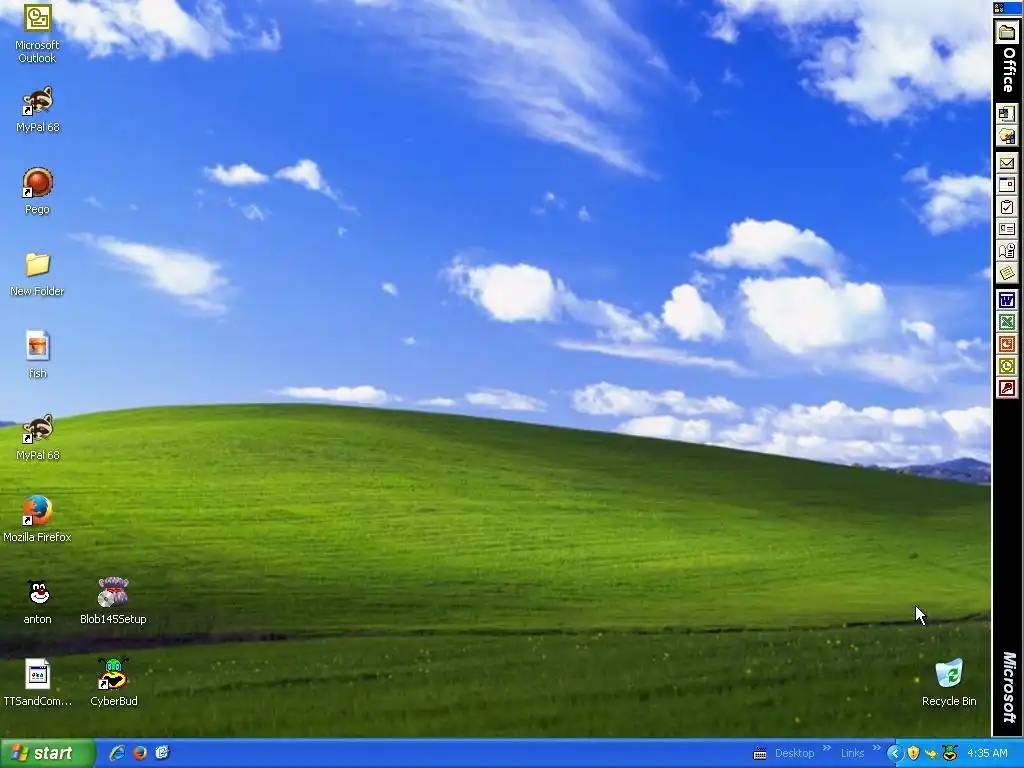Click the Windows Security Alerts shield tray icon

[913, 754]
